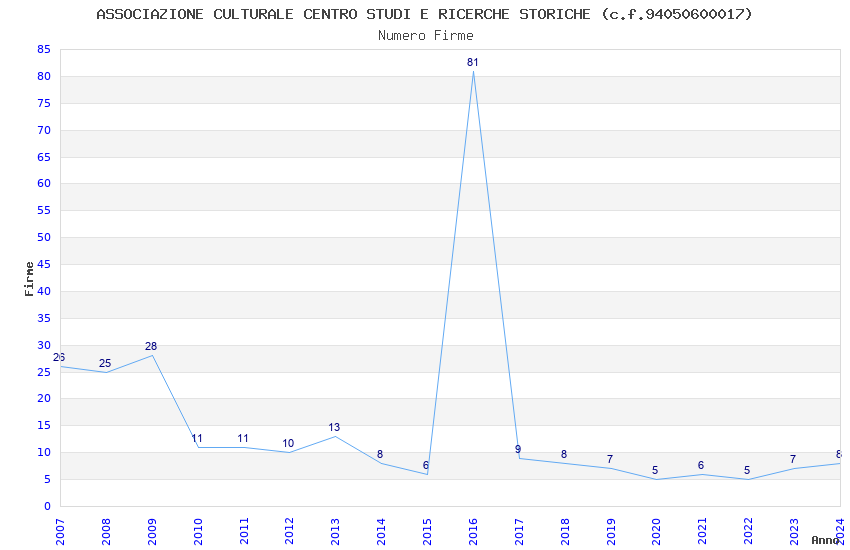Select the 2008 data label 25
The image size is (850, 550).
point(105,364)
